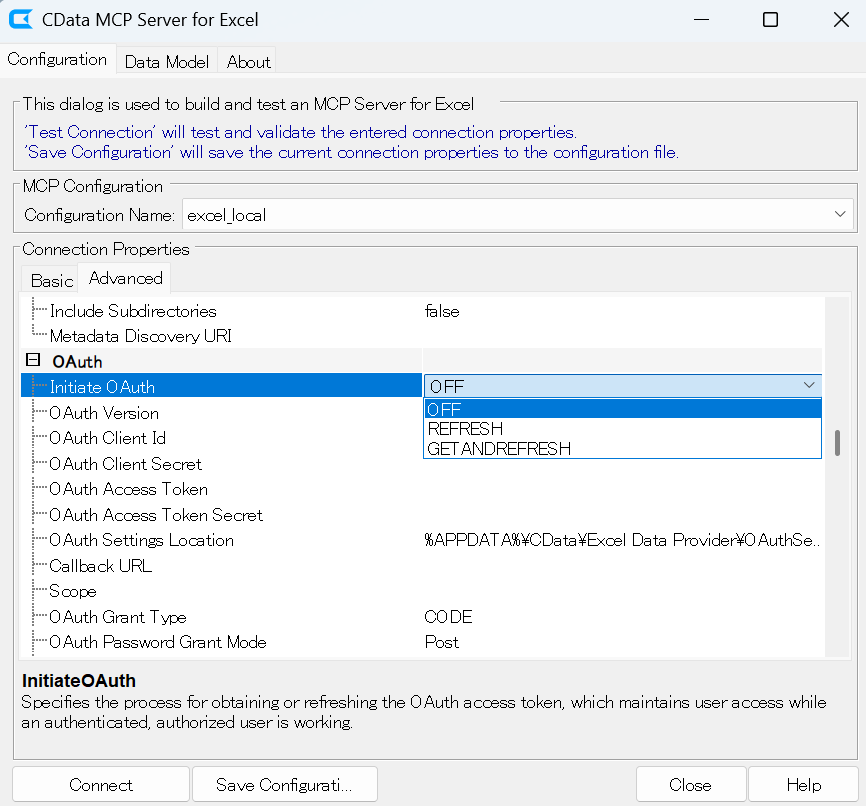The height and width of the screenshot is (806, 866).
Task: Open the About tab
Action: tap(249, 61)
